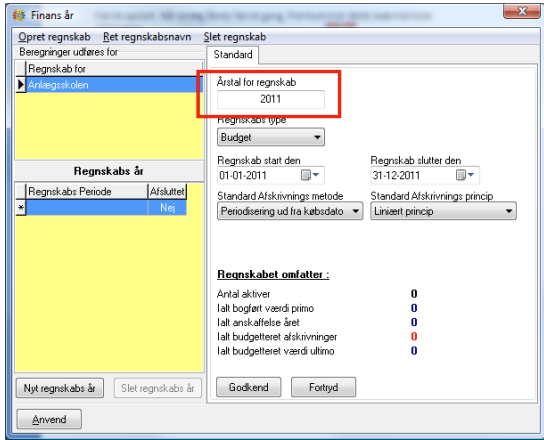Click the Fortryd button

pos(323,387)
